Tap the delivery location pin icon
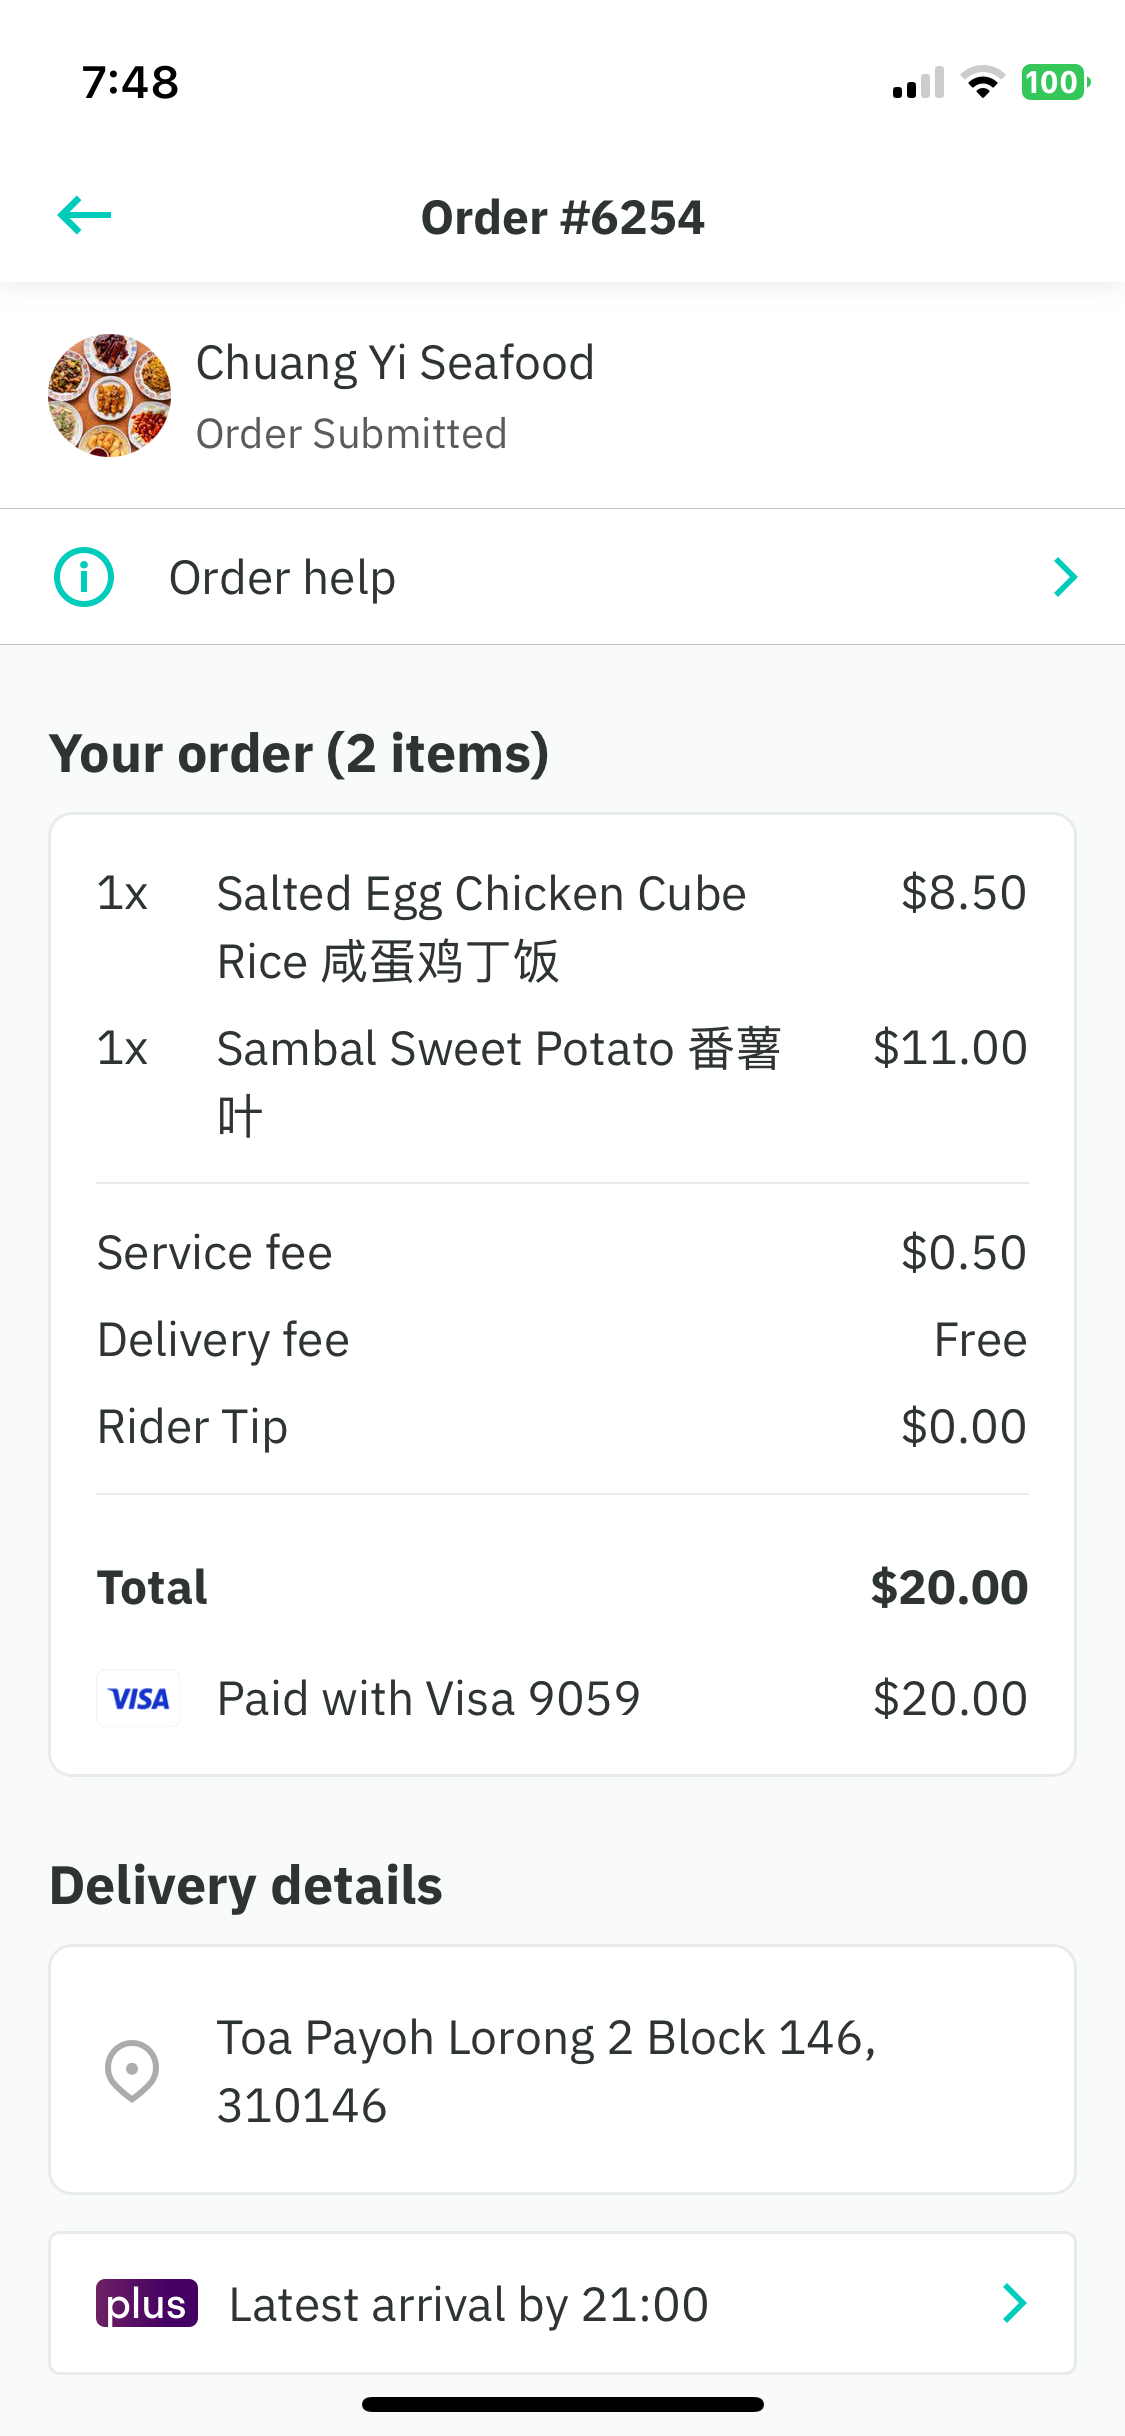The height and width of the screenshot is (2436, 1125). pyautogui.click(x=132, y=2070)
